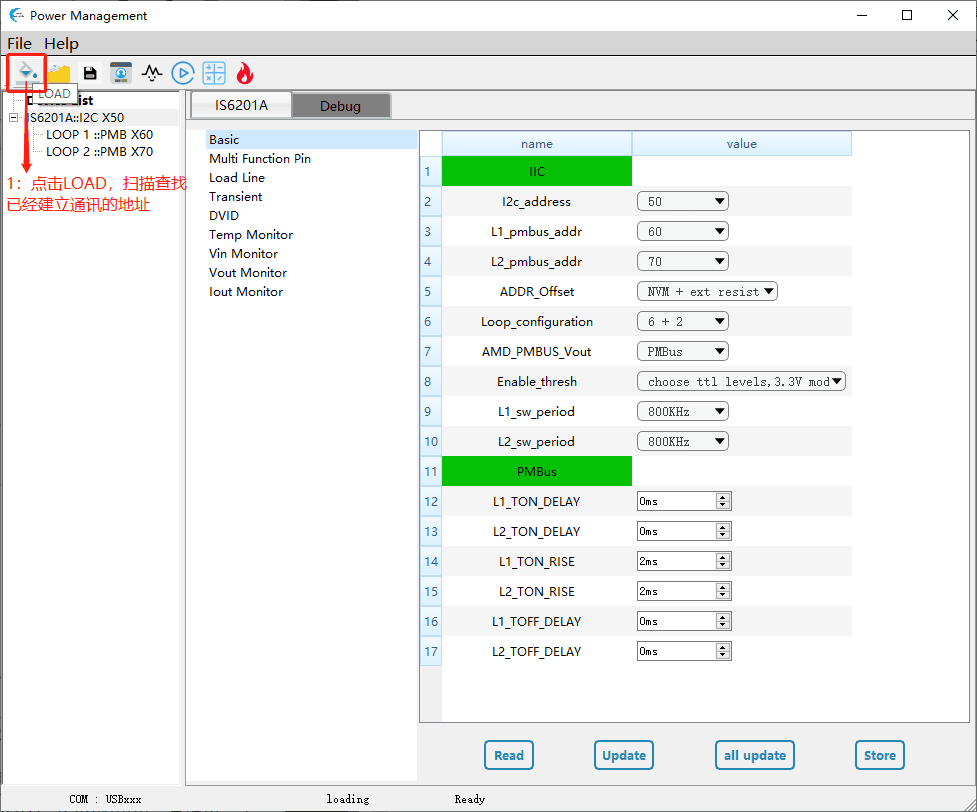Expand the Loop_configuration dropdown
The width and height of the screenshot is (977, 812).
pyautogui.click(x=682, y=322)
